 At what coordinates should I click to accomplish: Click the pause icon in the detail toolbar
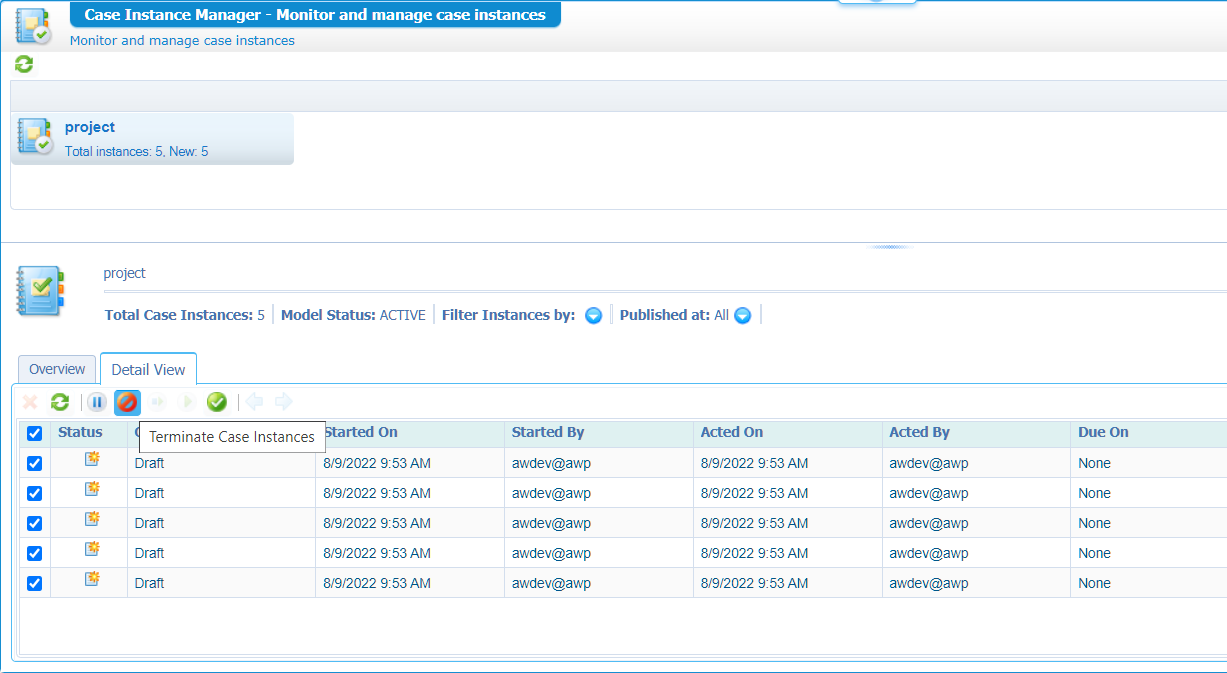tap(97, 402)
